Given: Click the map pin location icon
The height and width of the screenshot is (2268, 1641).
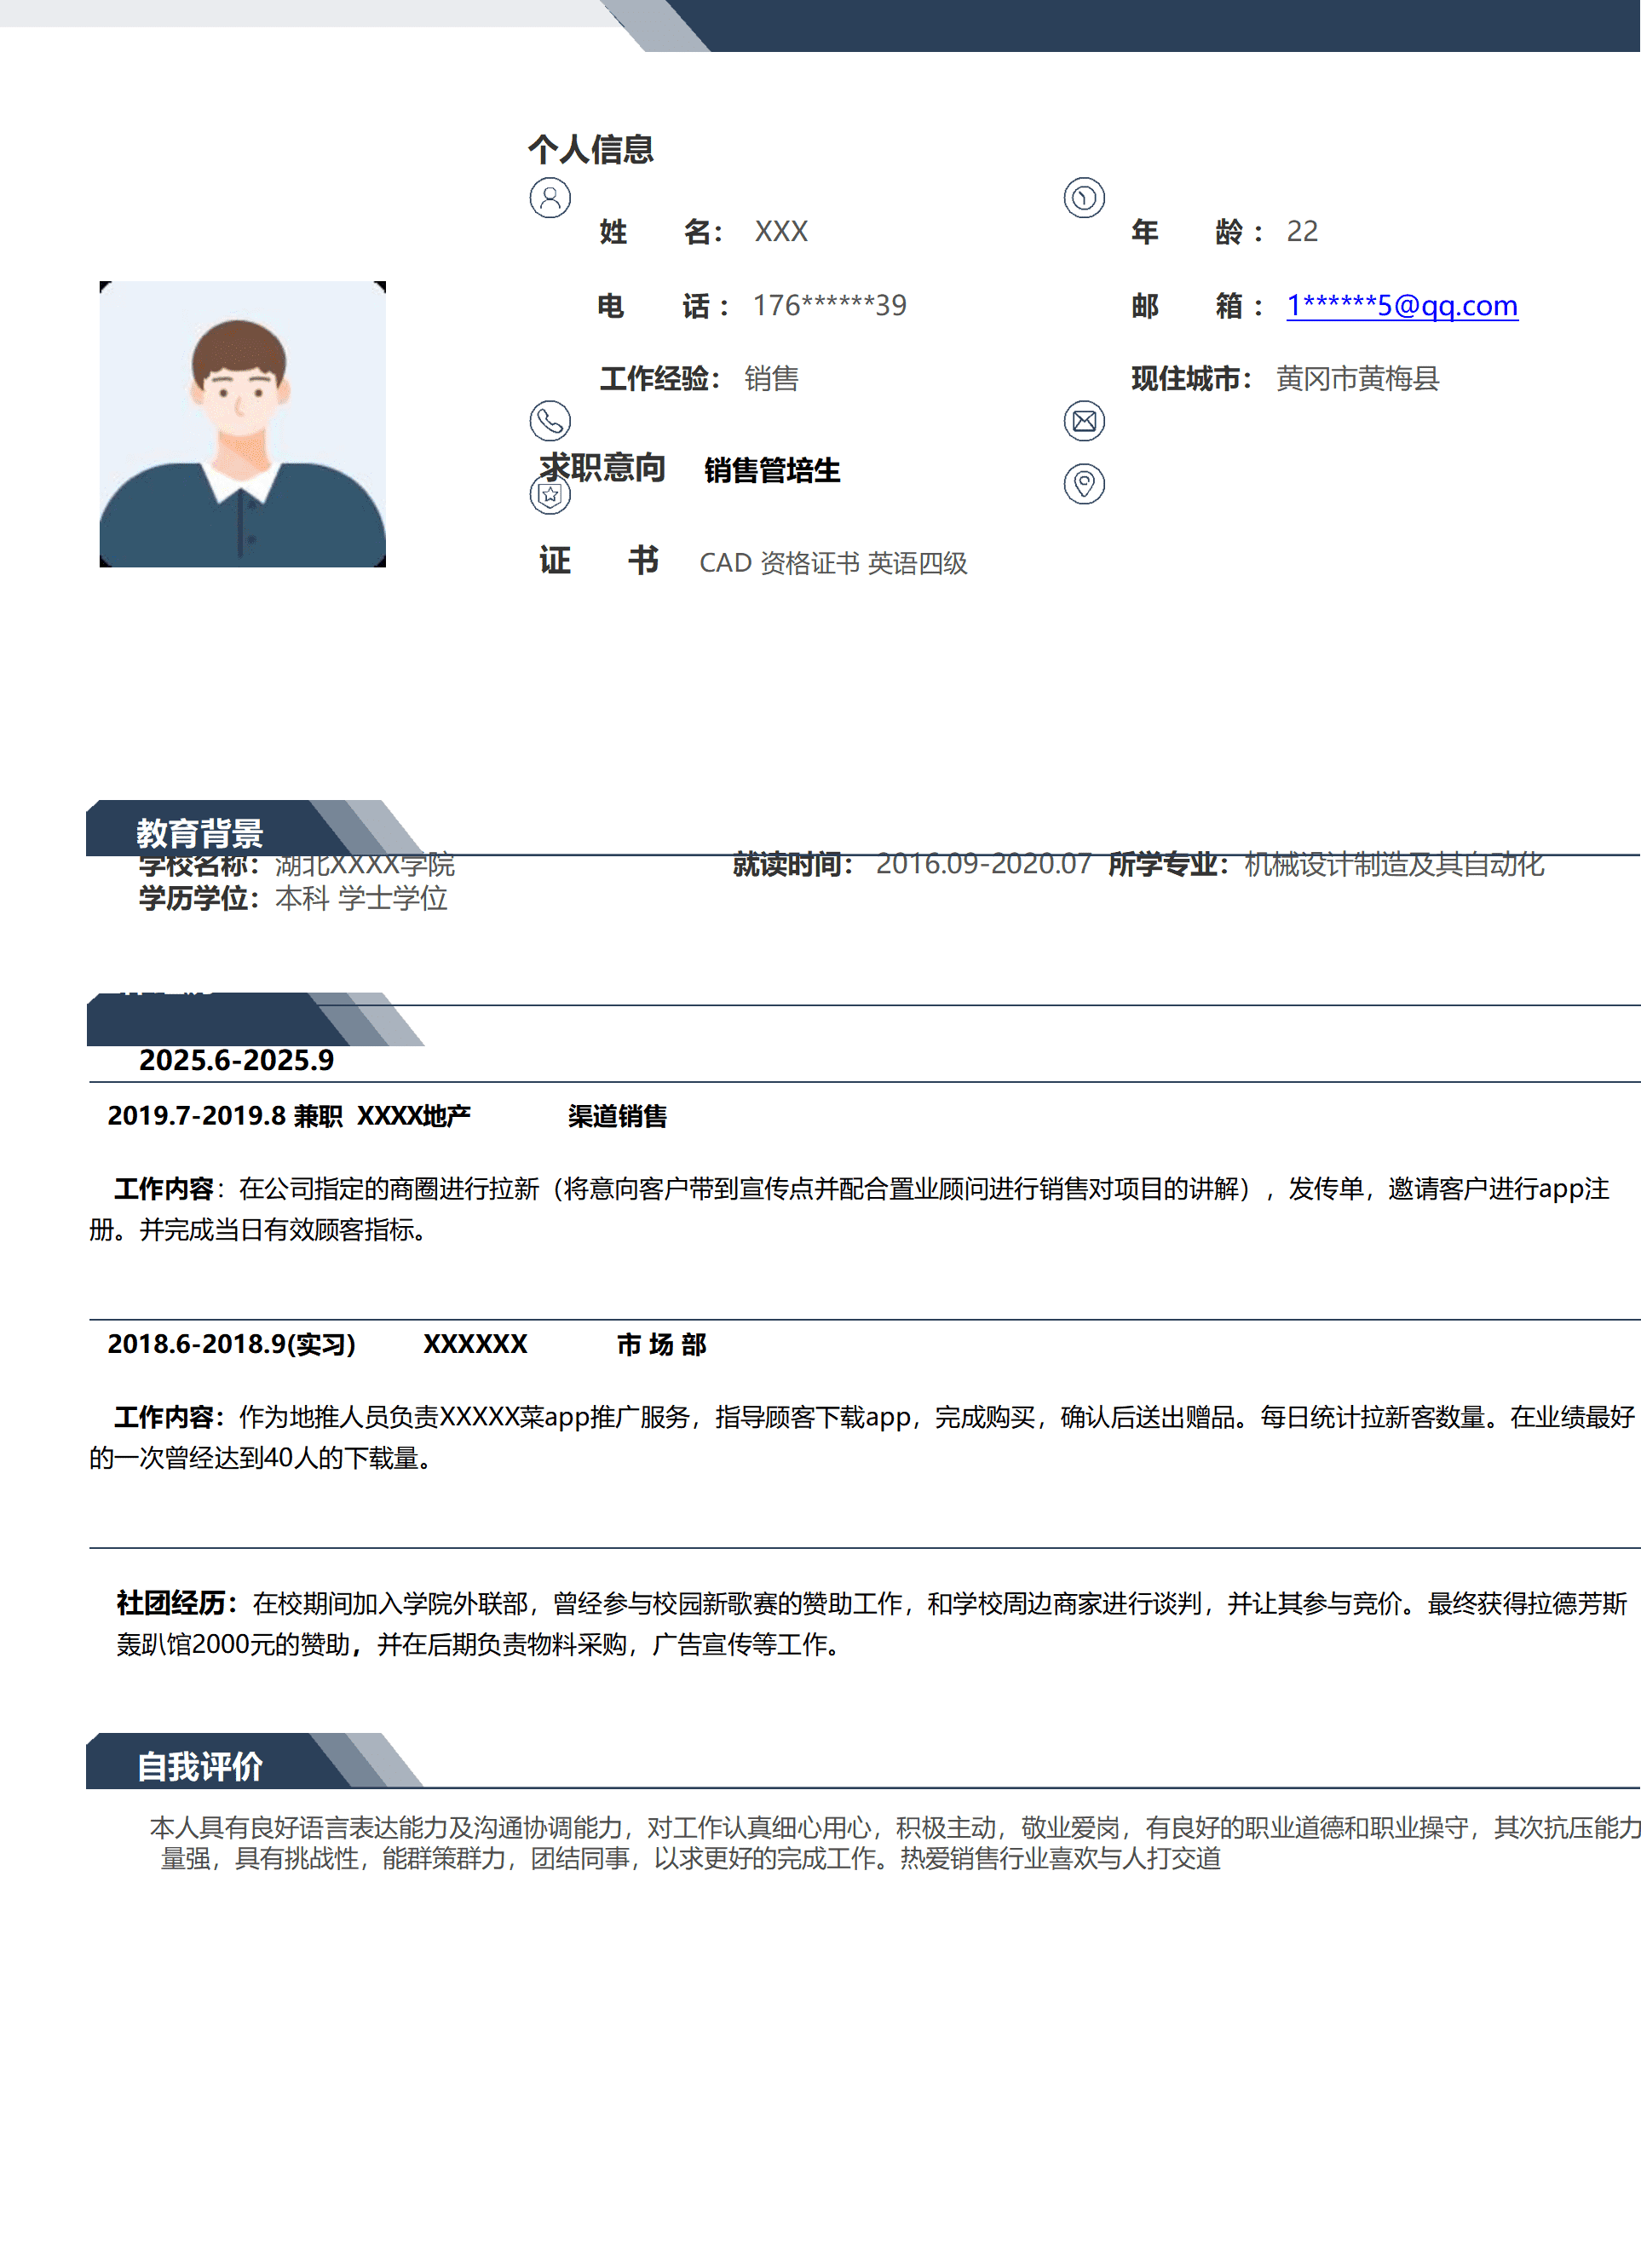Looking at the screenshot, I should 1084,484.
